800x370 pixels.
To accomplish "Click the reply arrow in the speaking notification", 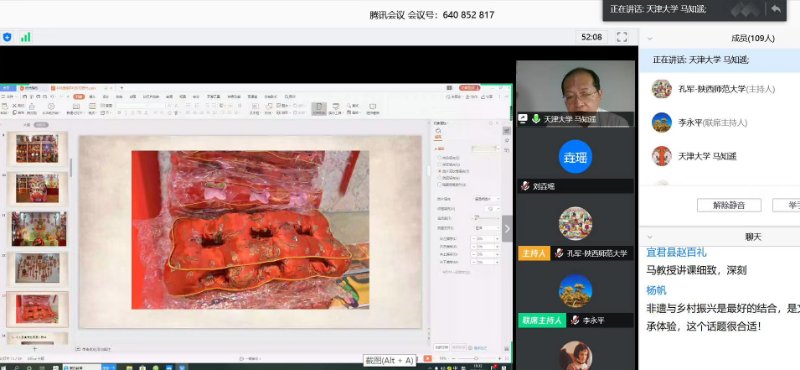I will (x=776, y=9).
